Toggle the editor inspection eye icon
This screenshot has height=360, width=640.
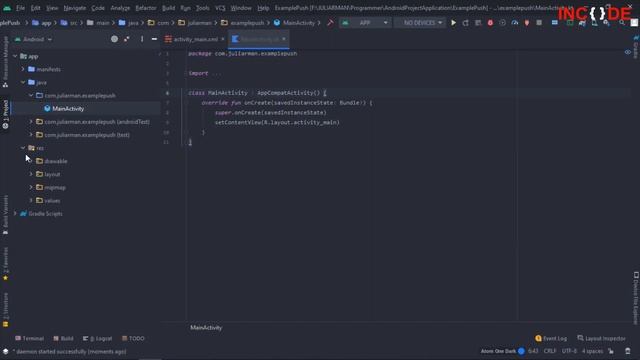(628, 52)
